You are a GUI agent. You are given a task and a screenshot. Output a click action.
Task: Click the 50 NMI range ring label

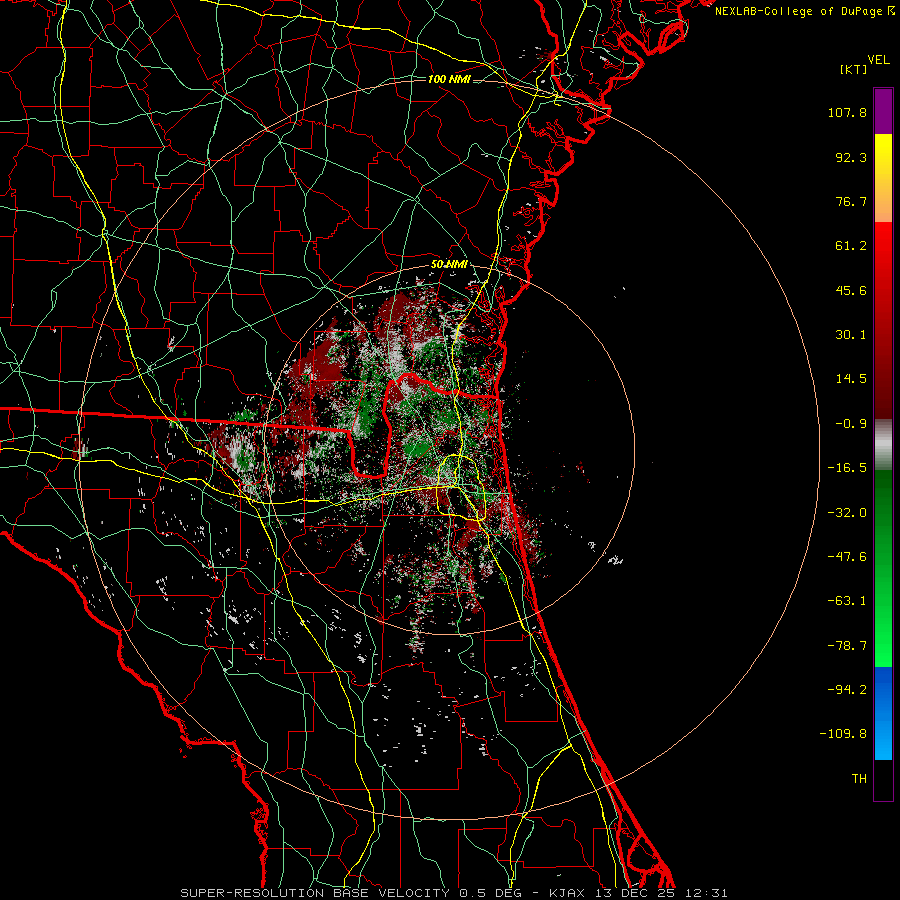click(x=449, y=265)
